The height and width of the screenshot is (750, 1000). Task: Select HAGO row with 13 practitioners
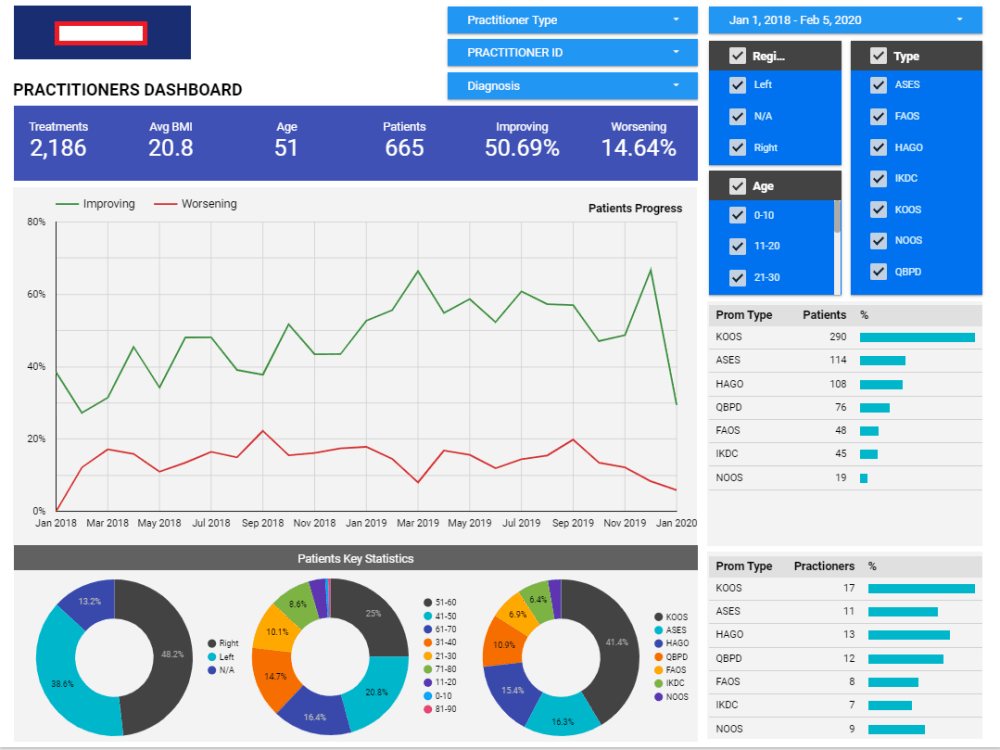tap(845, 635)
